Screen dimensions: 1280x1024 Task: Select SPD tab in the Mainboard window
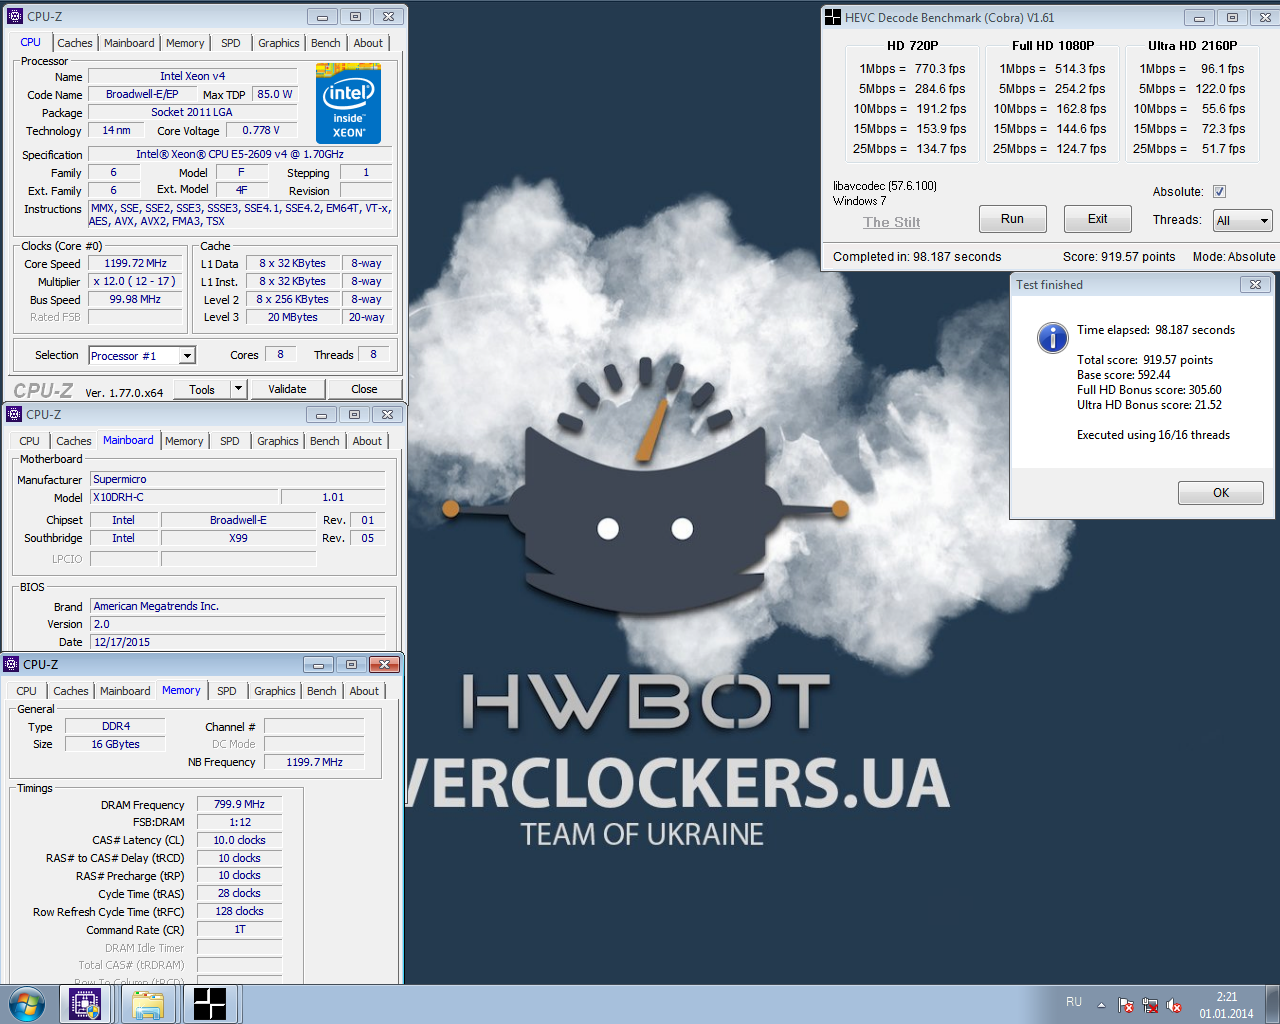tap(230, 441)
